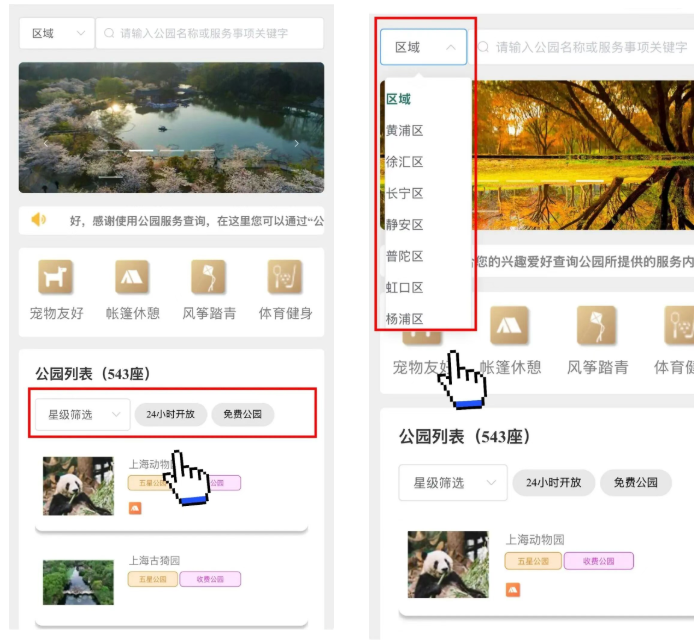This screenshot has width=699, height=641.
Task: Click 上海动物园 title on the right screen
Action: (x=535, y=540)
